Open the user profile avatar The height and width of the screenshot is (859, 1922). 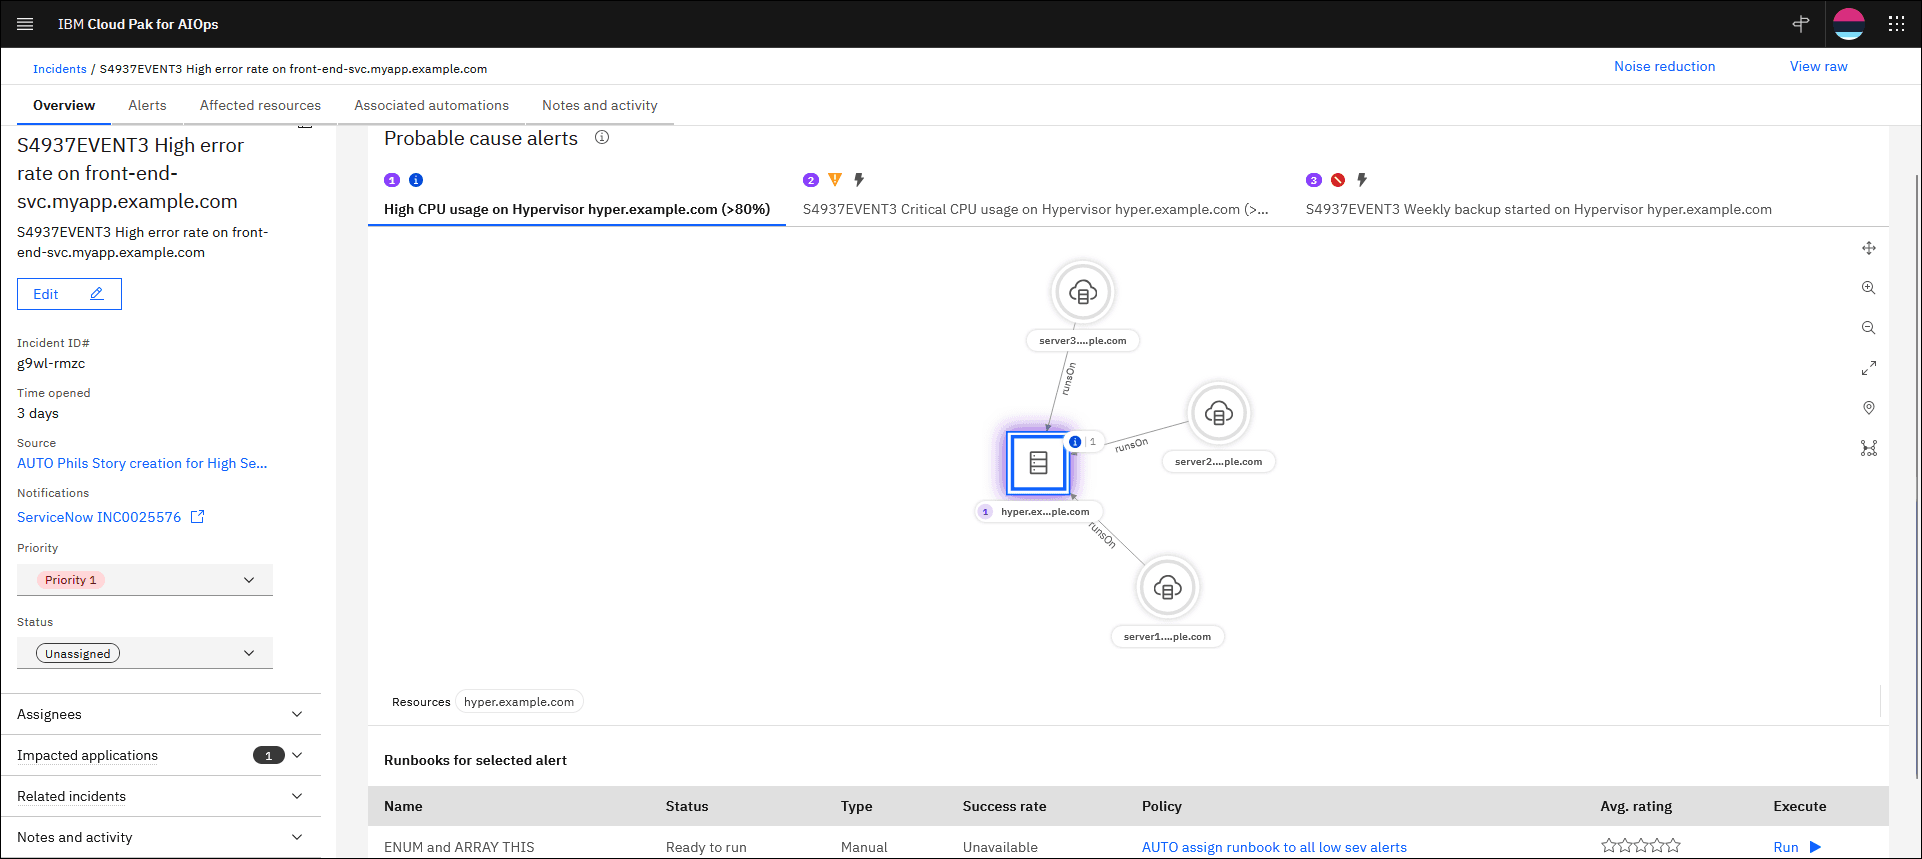1849,24
